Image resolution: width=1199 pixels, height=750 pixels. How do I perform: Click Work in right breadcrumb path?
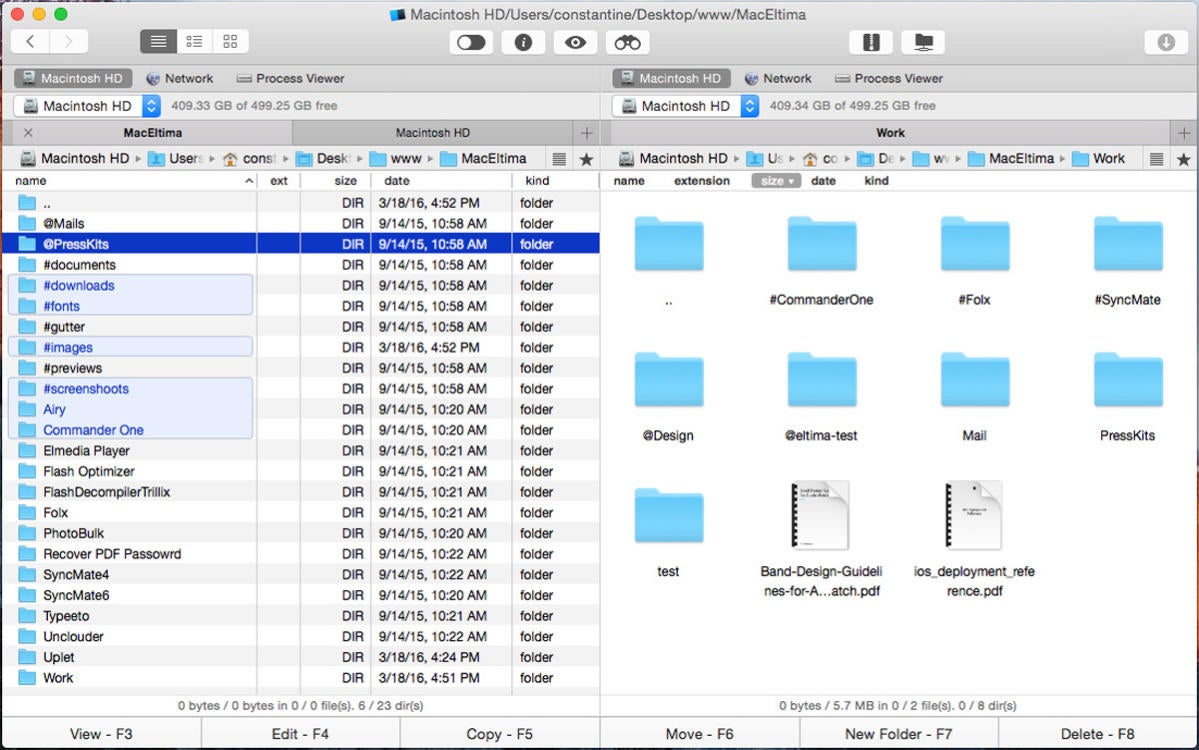tap(1099, 158)
